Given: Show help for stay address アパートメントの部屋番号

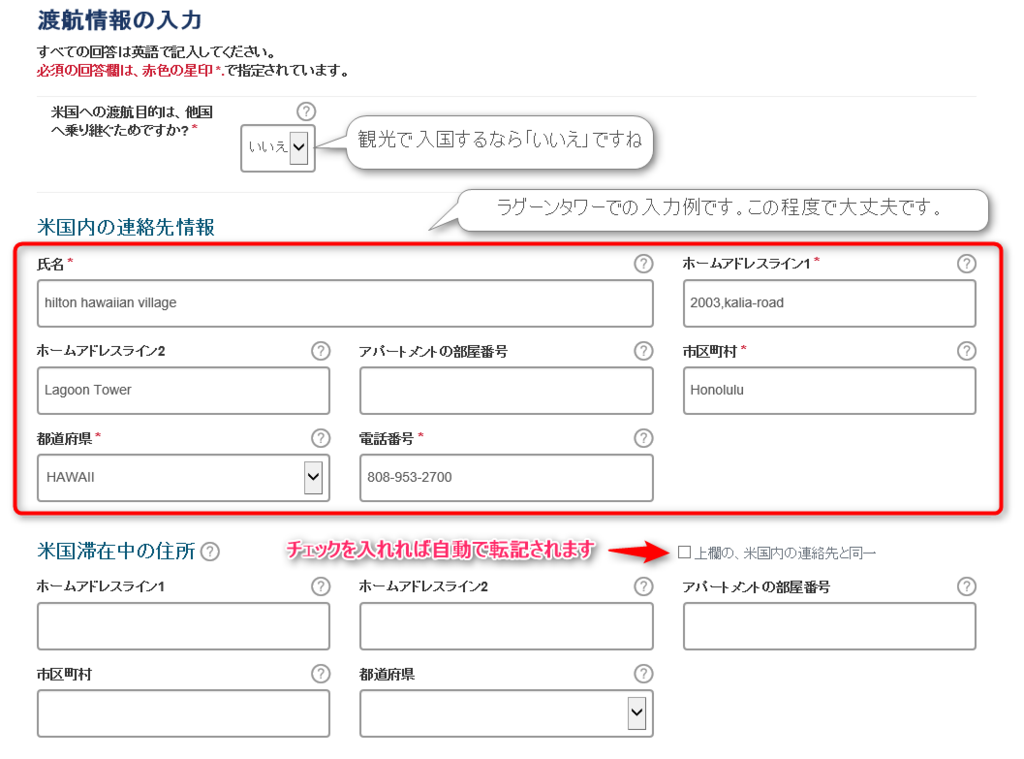Looking at the screenshot, I should 967,586.
